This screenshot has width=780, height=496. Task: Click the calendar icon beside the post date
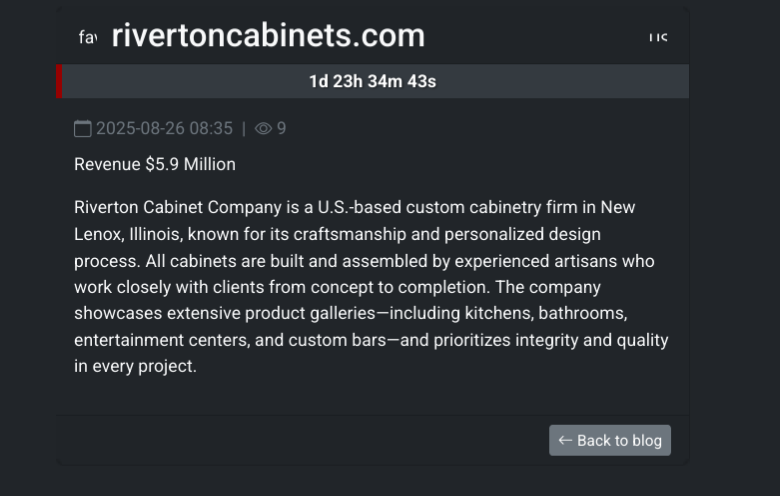(83, 129)
